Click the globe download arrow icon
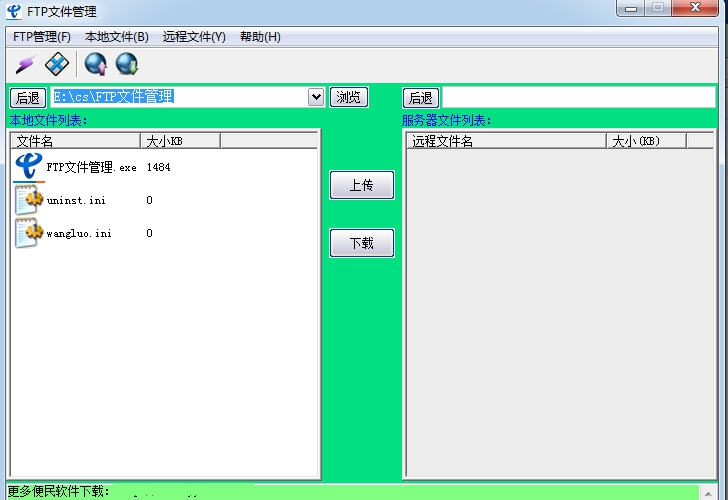 [x=127, y=64]
